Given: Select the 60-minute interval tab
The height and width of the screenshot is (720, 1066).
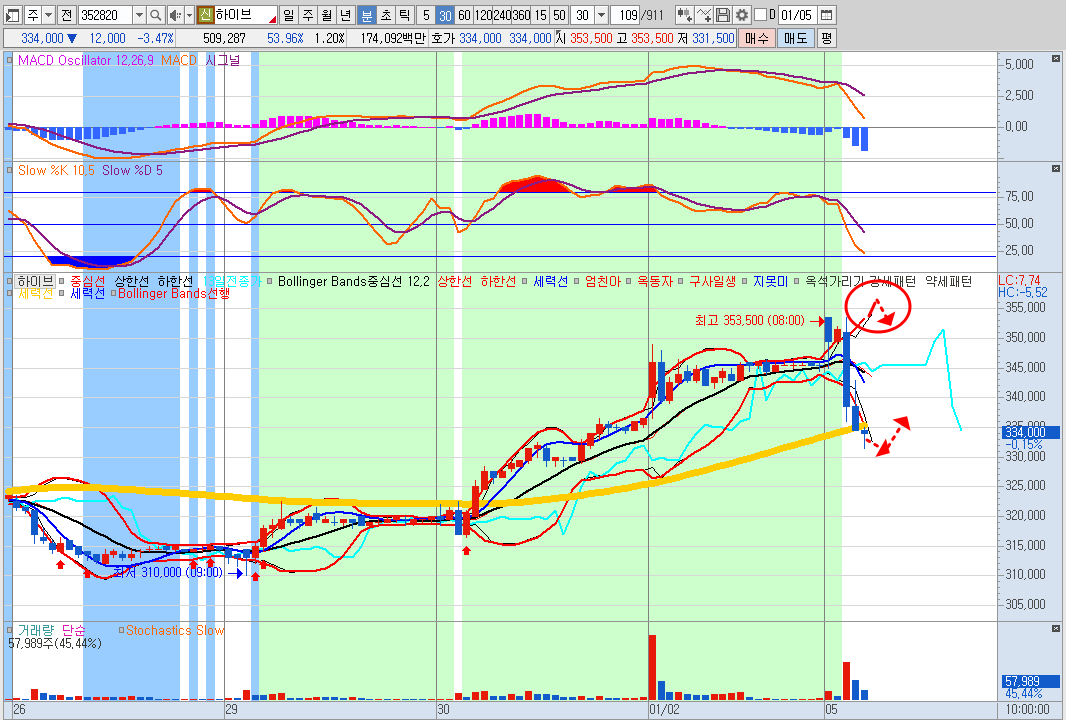Looking at the screenshot, I should point(464,15).
